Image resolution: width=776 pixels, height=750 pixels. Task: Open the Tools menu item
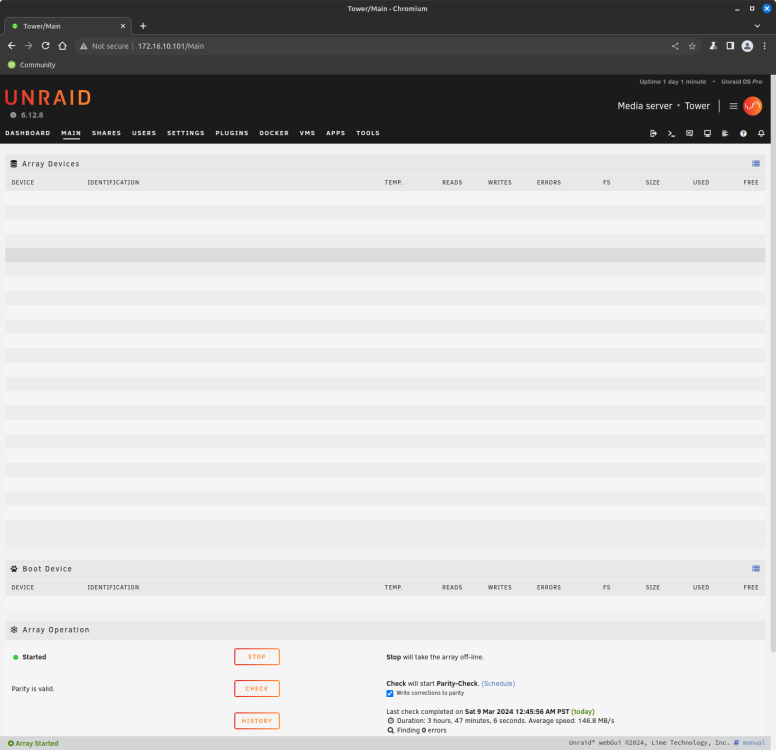(368, 133)
